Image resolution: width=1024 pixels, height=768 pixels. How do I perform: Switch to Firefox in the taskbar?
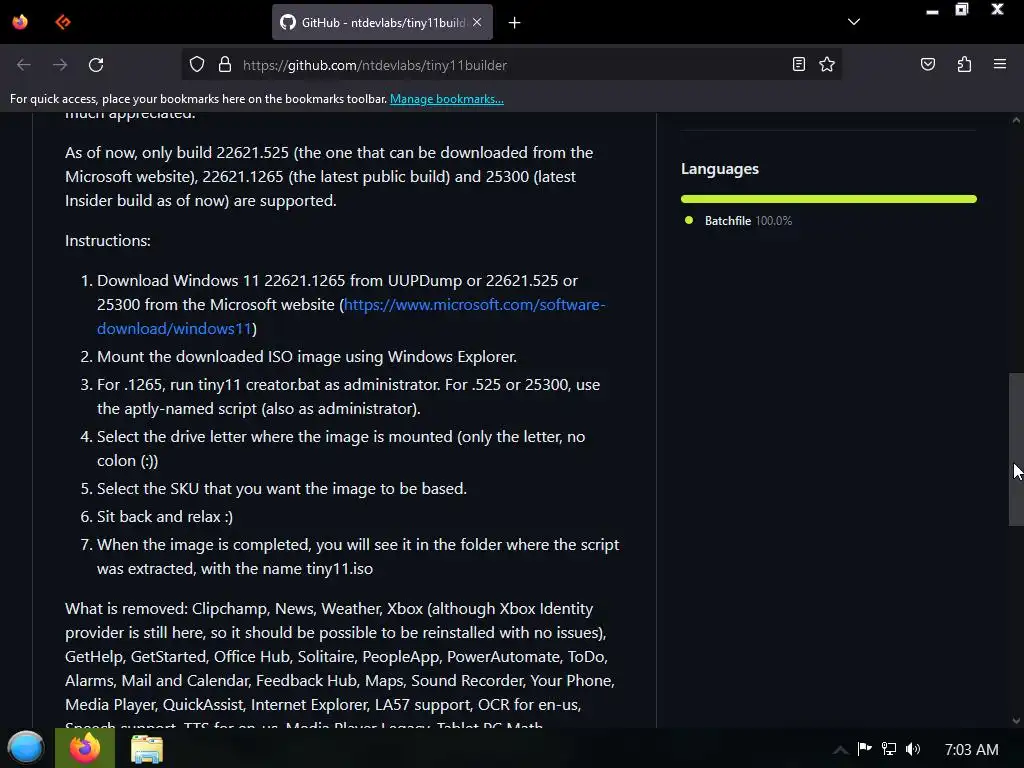(85, 748)
